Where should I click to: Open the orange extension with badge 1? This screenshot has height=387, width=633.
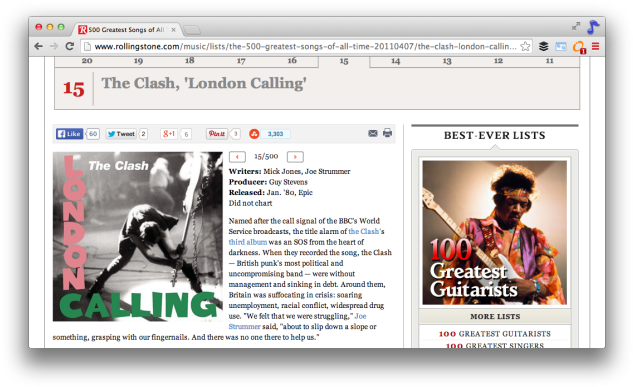click(x=579, y=47)
